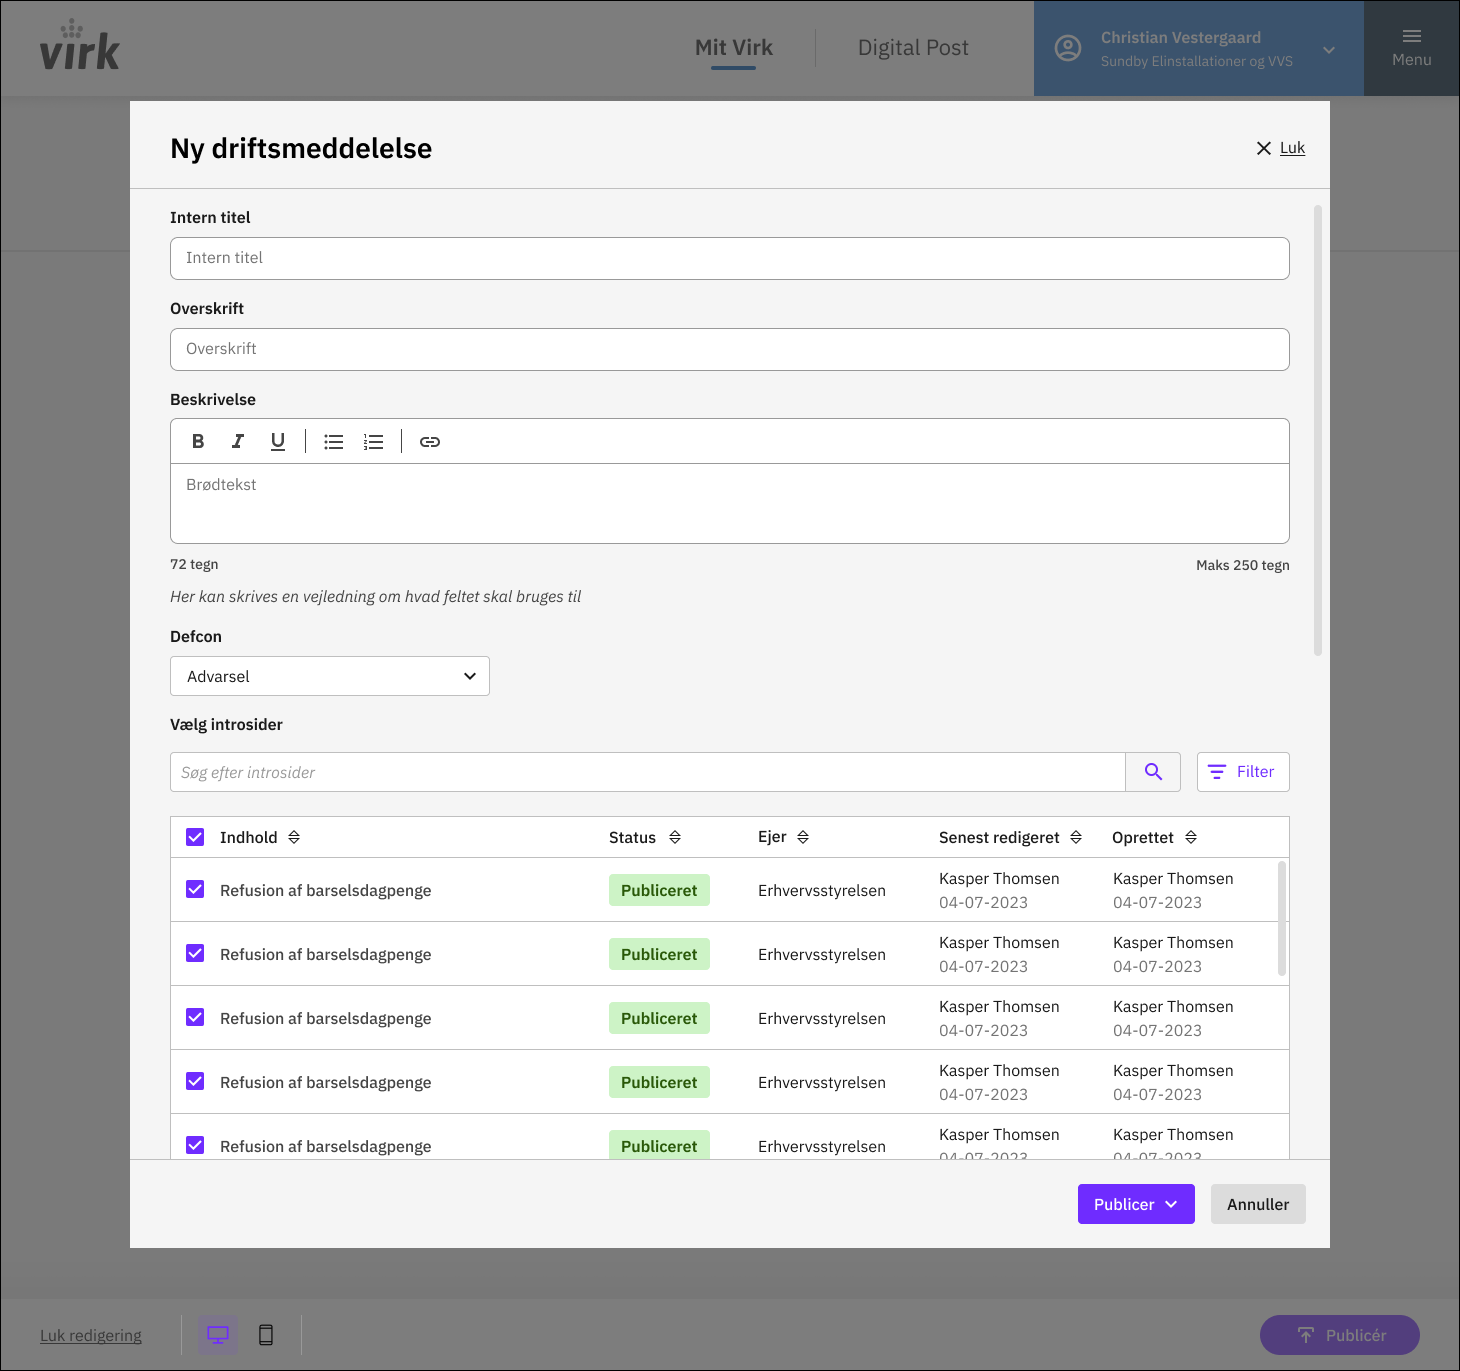Click into the Brødtekst text area

(x=730, y=503)
